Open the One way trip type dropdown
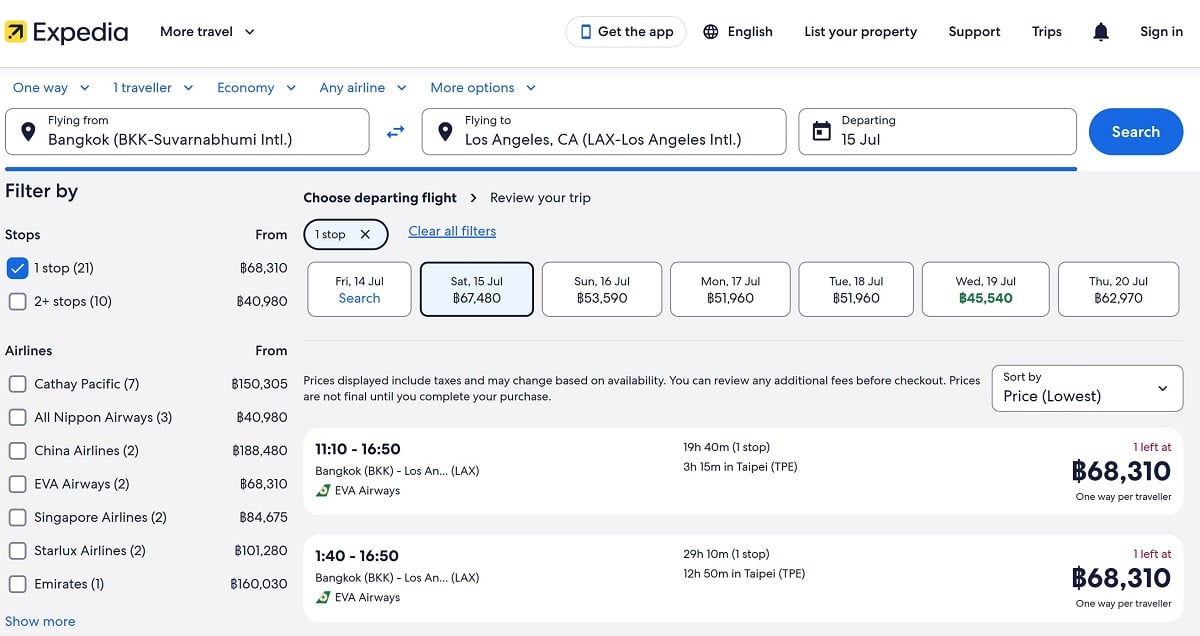This screenshot has height=636, width=1200. click(x=51, y=88)
